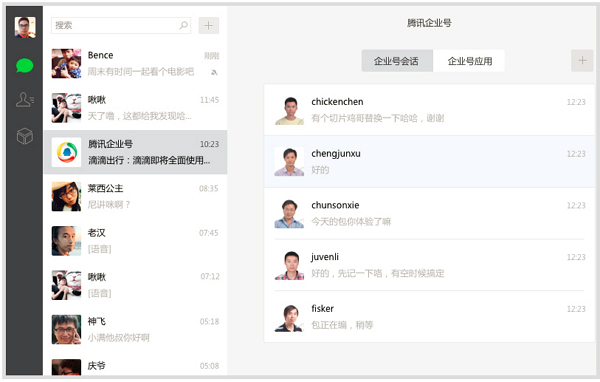Click 老汉's avatar picture
Viewport: 600px width, 382px height.
point(66,241)
